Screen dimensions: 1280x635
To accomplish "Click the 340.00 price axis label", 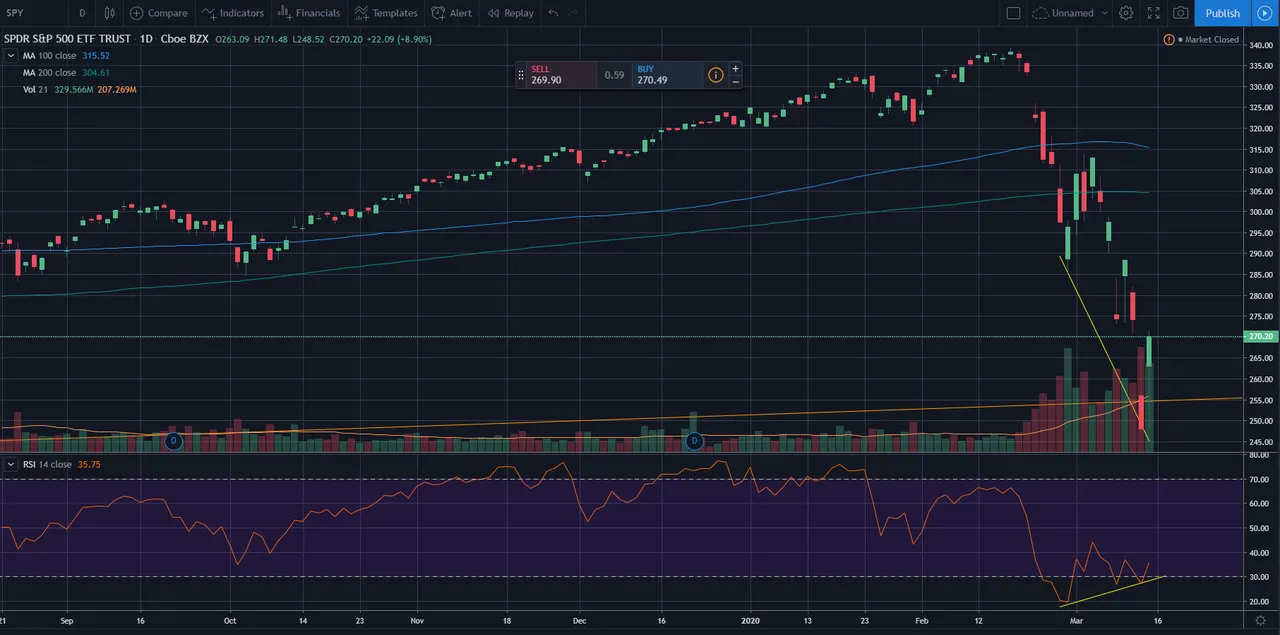I will pos(1260,45).
